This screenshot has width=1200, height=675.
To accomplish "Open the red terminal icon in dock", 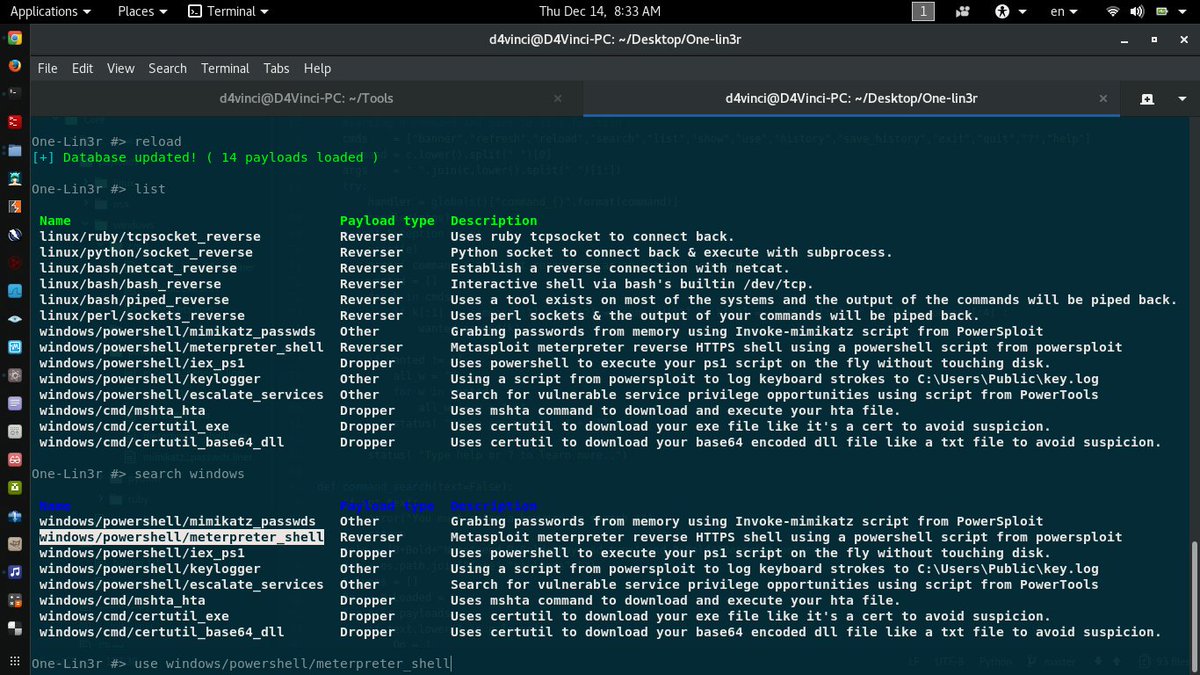I will 14,122.
